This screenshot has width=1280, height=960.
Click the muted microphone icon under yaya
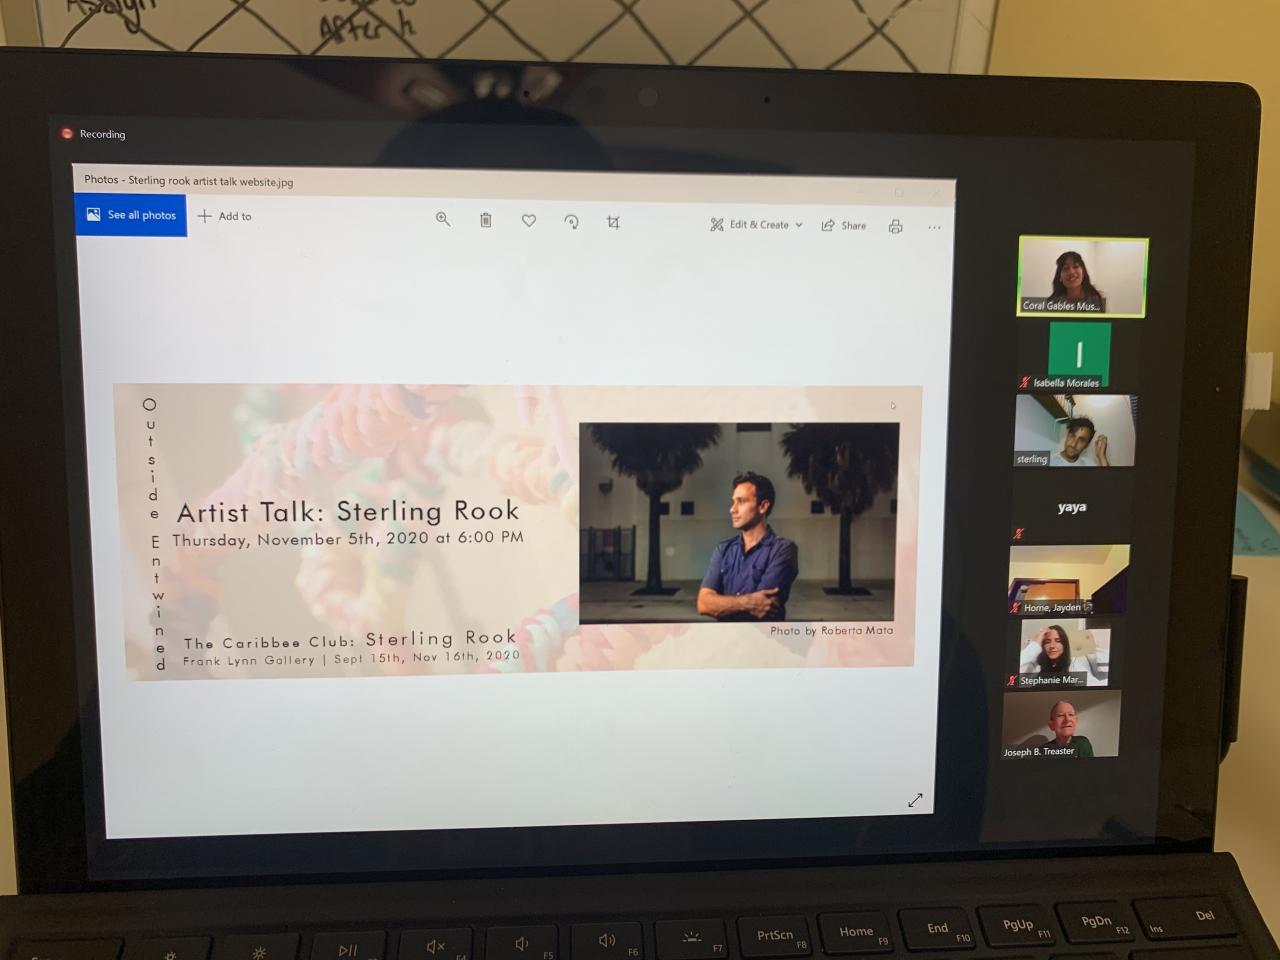pyautogui.click(x=1018, y=534)
